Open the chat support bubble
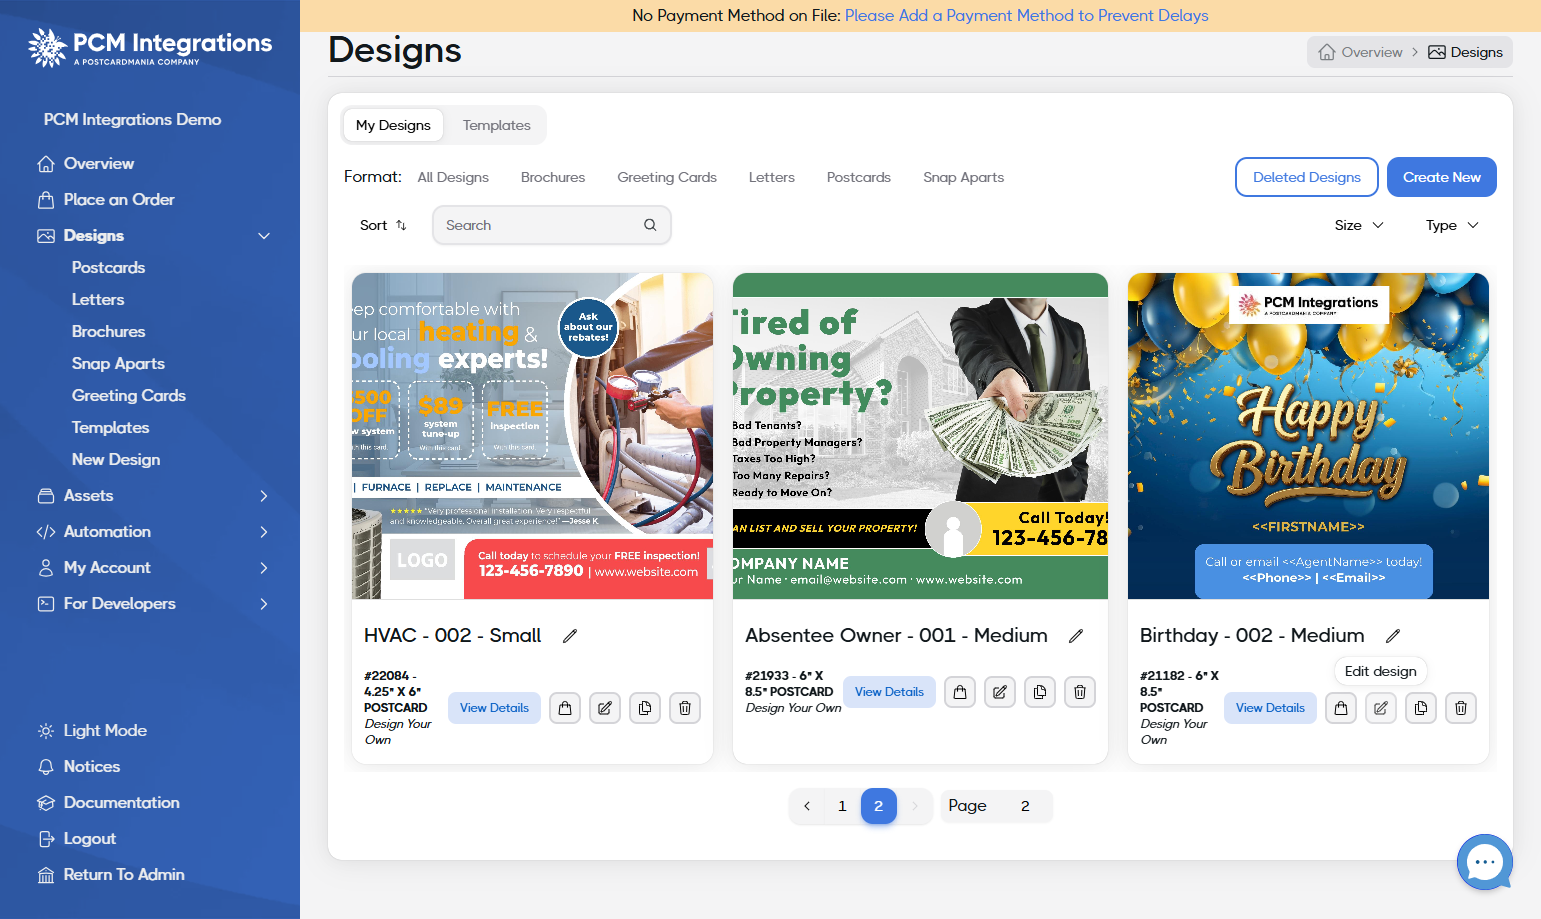Viewport: 1541px width, 919px height. tap(1485, 862)
